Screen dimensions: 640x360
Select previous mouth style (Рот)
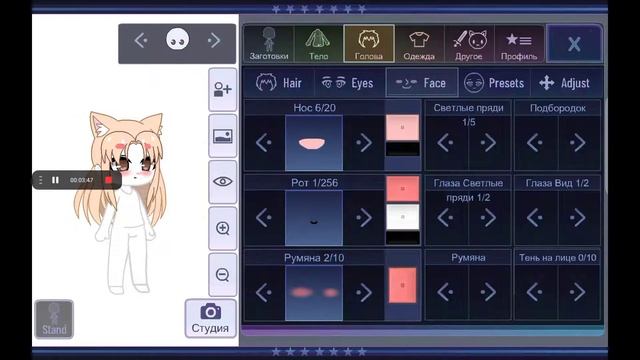[x=264, y=218]
